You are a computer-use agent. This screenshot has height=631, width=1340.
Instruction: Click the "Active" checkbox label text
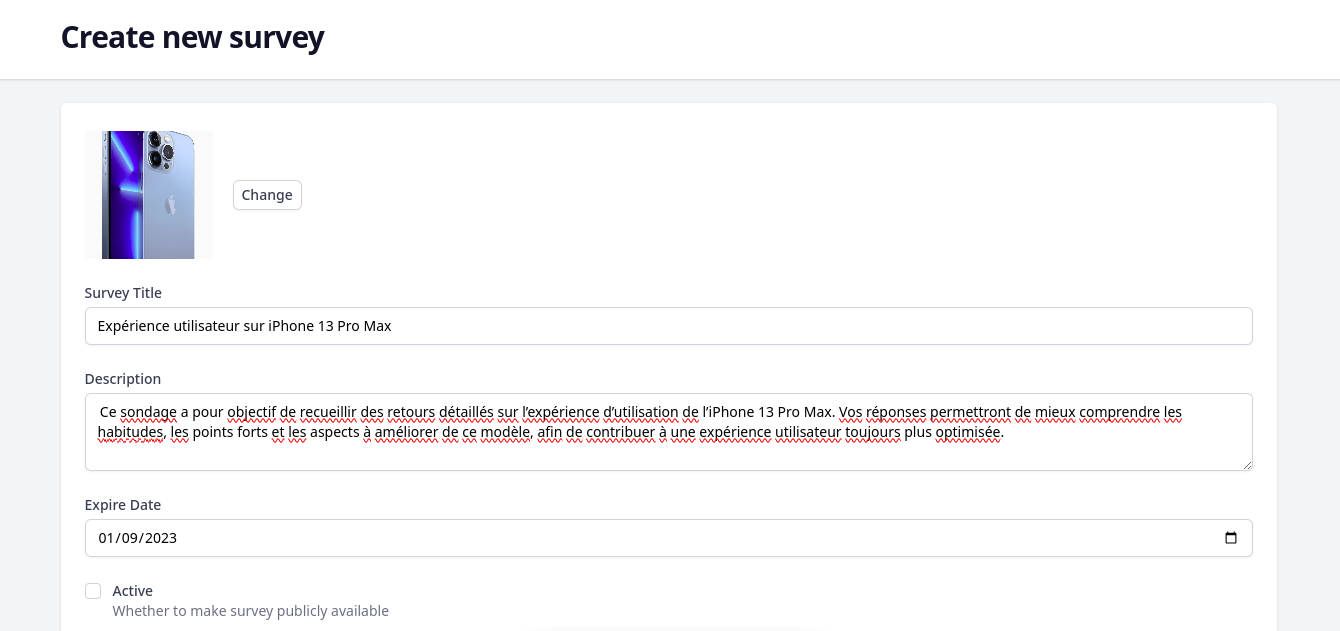click(132, 591)
